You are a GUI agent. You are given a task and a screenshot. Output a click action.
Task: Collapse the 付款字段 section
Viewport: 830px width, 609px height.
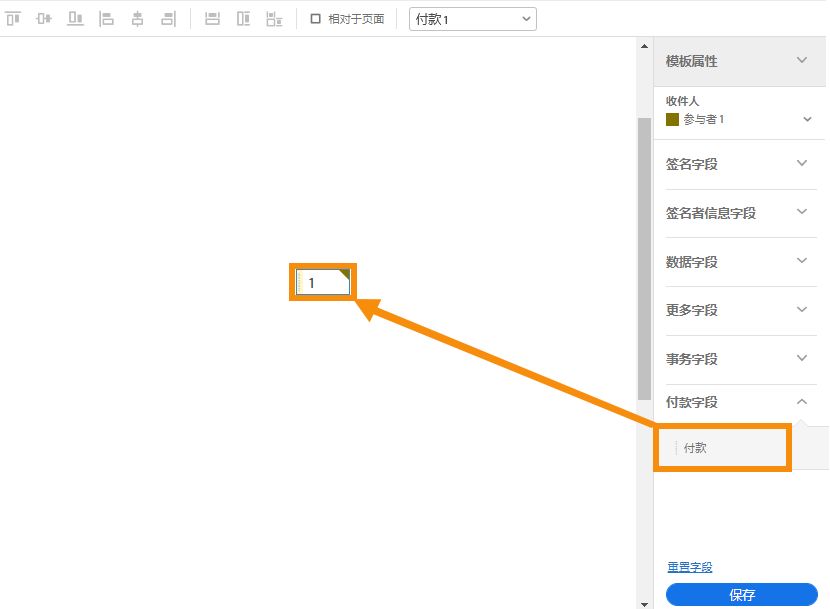(740, 401)
